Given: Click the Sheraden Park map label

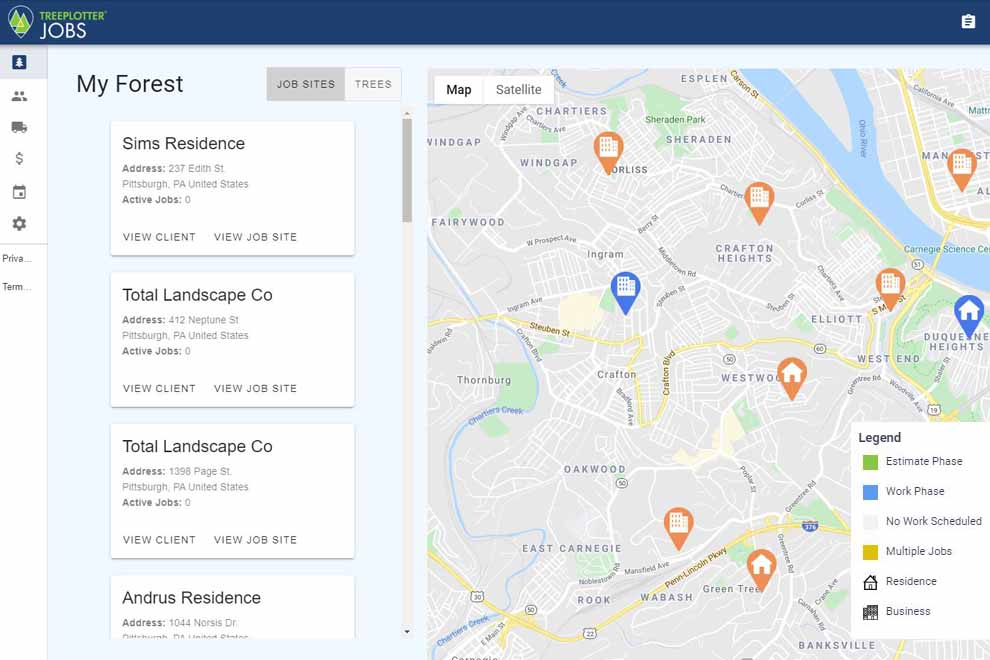Looking at the screenshot, I should (675, 119).
